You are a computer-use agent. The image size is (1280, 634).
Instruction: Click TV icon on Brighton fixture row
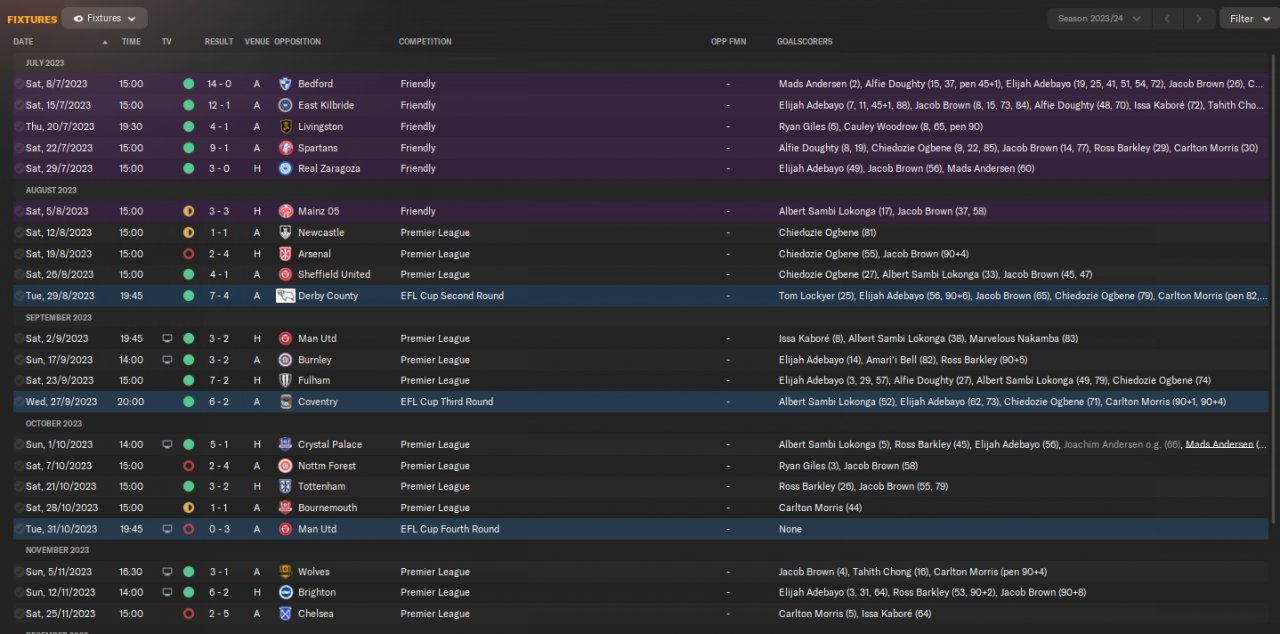click(x=167, y=593)
